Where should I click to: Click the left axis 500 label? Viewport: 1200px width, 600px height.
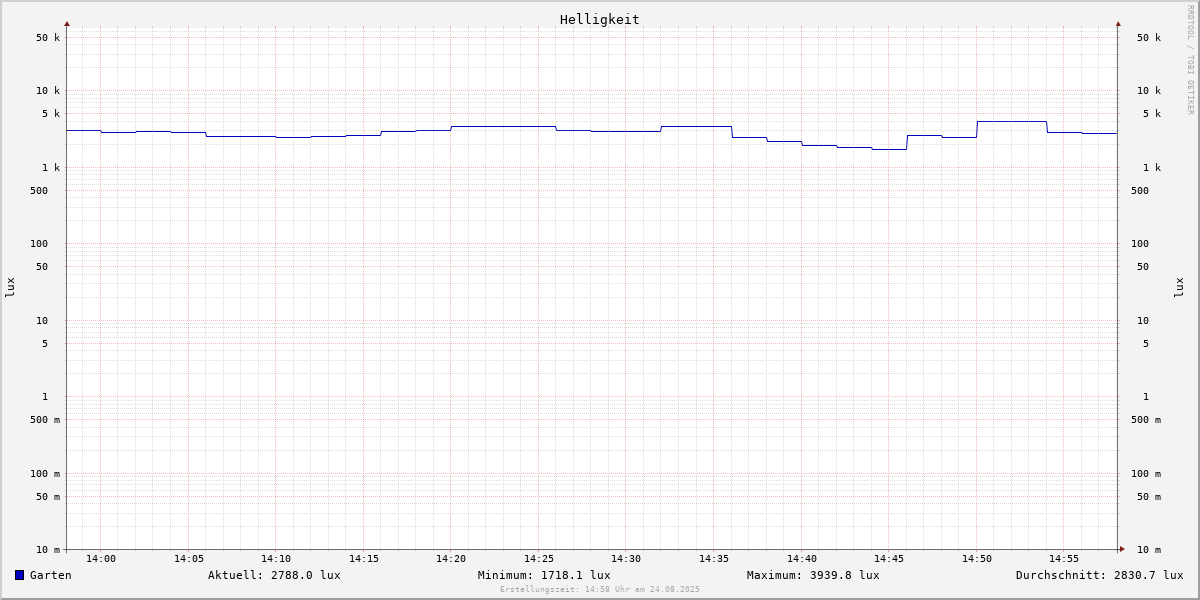39,191
